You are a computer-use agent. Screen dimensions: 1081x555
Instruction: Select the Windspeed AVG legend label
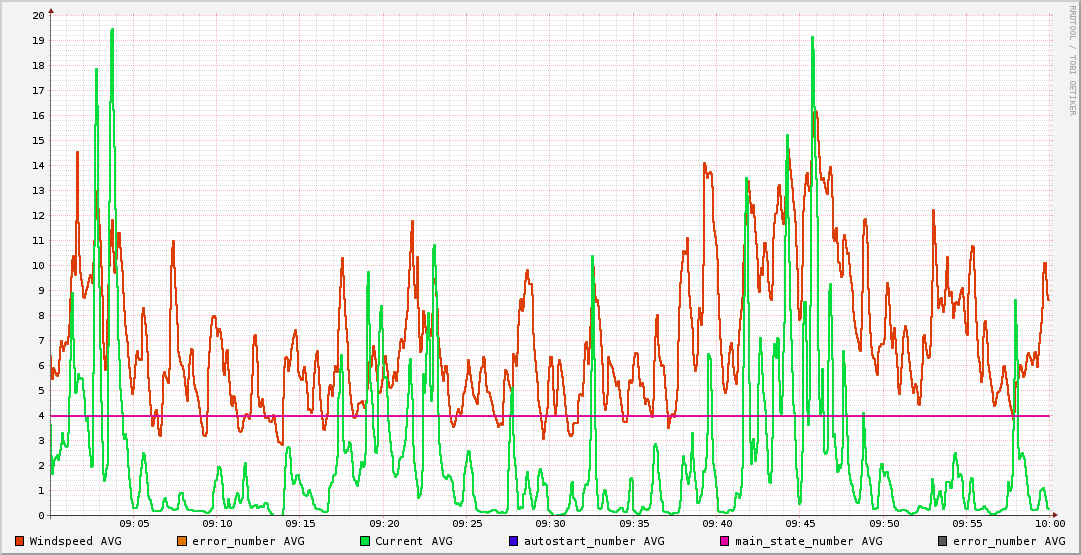click(75, 541)
